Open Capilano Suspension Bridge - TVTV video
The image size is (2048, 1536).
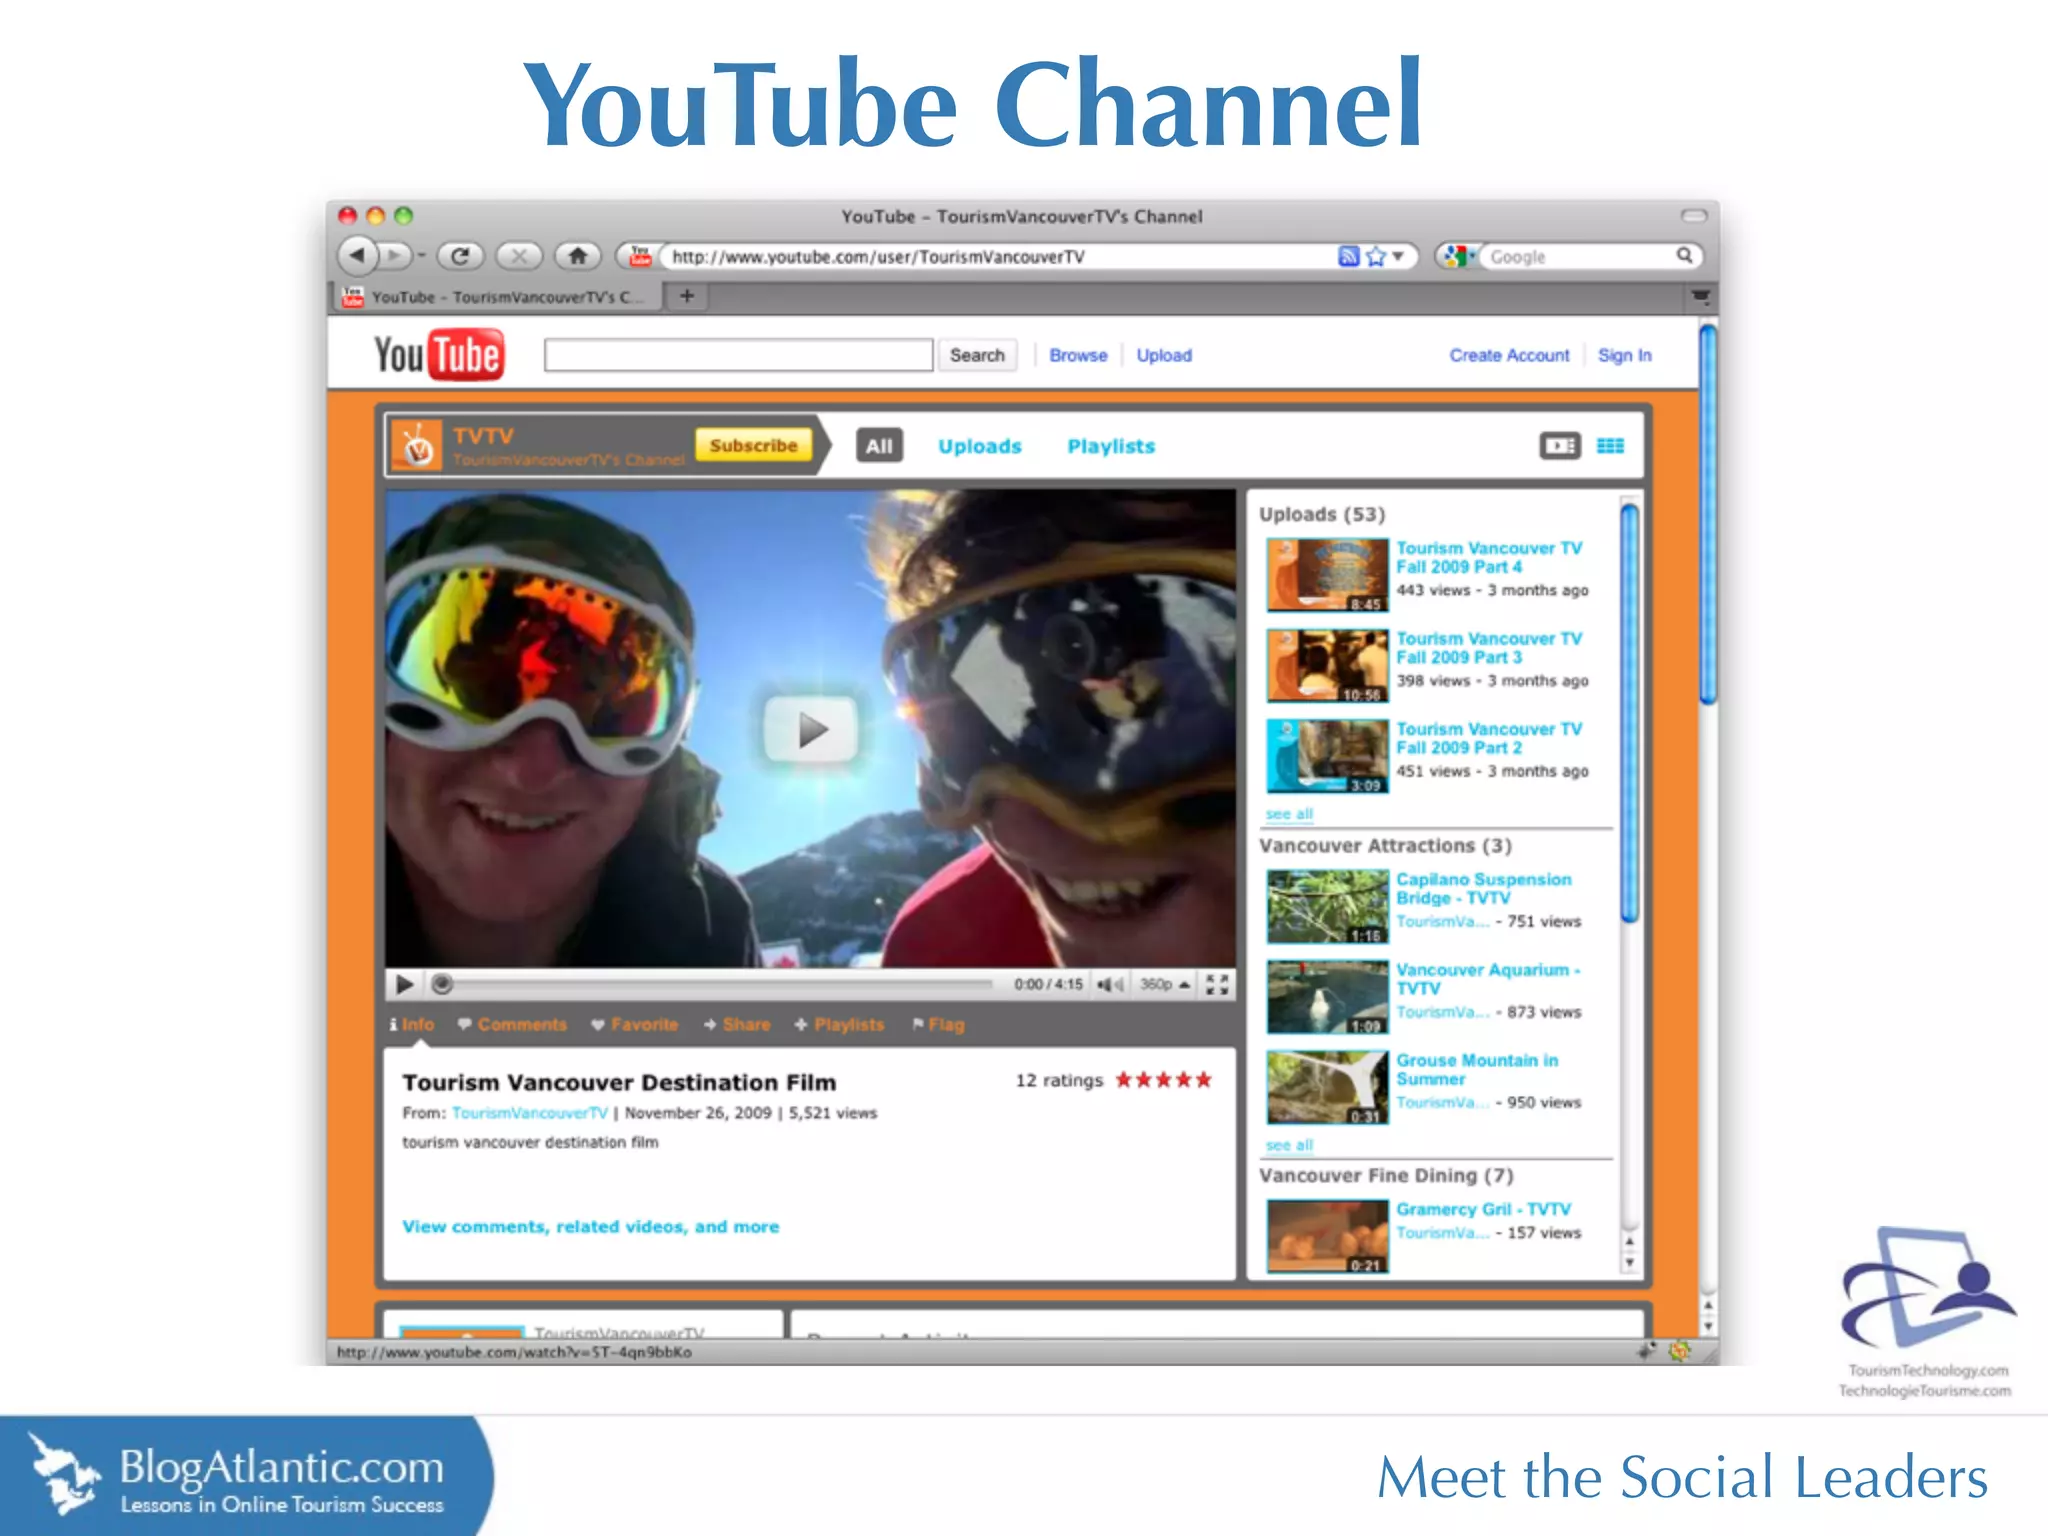coord(1484,888)
